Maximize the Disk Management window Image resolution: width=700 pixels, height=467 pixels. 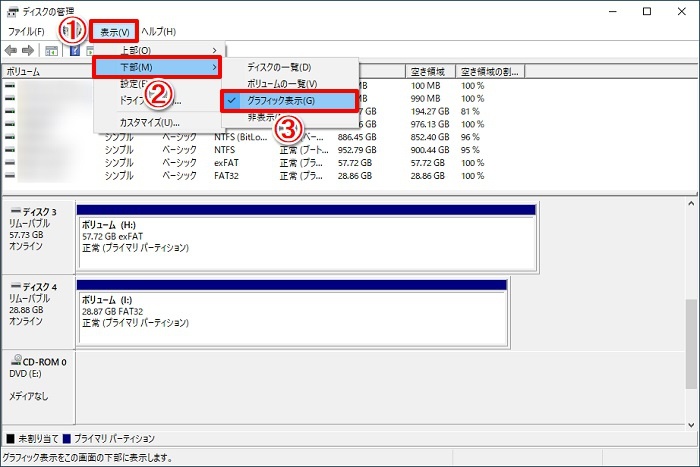point(647,11)
